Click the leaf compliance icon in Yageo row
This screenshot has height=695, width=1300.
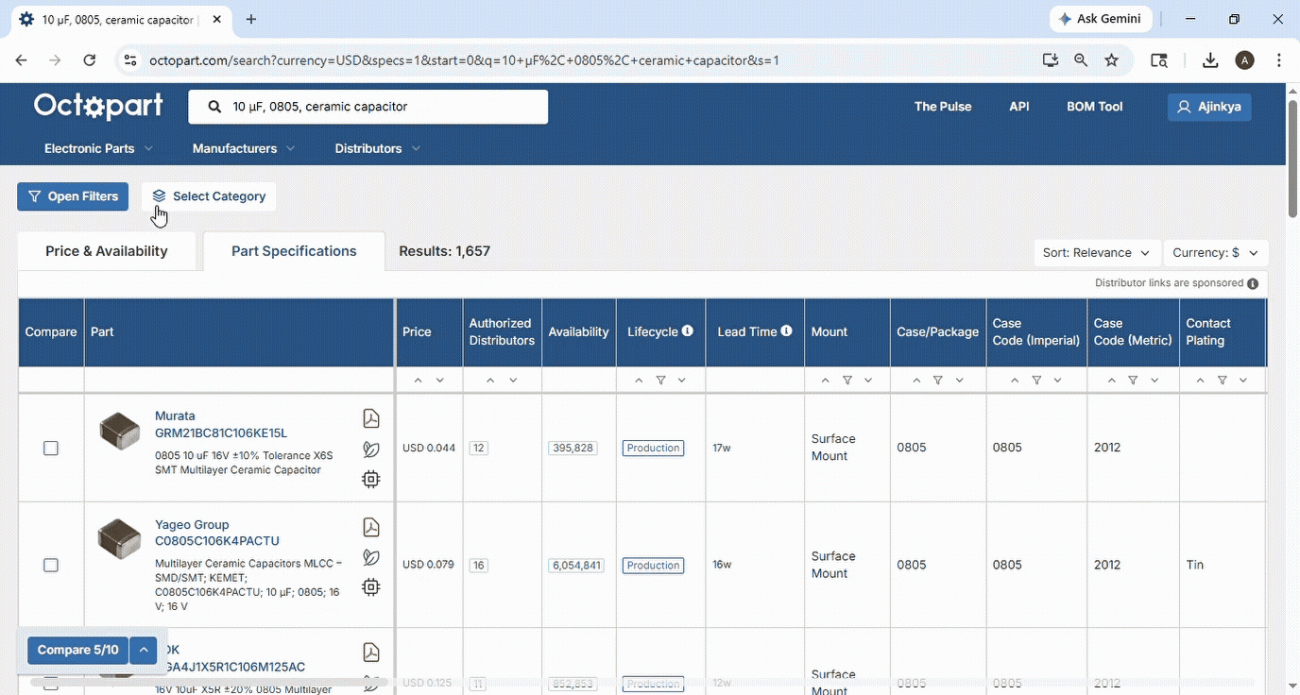tap(371, 557)
